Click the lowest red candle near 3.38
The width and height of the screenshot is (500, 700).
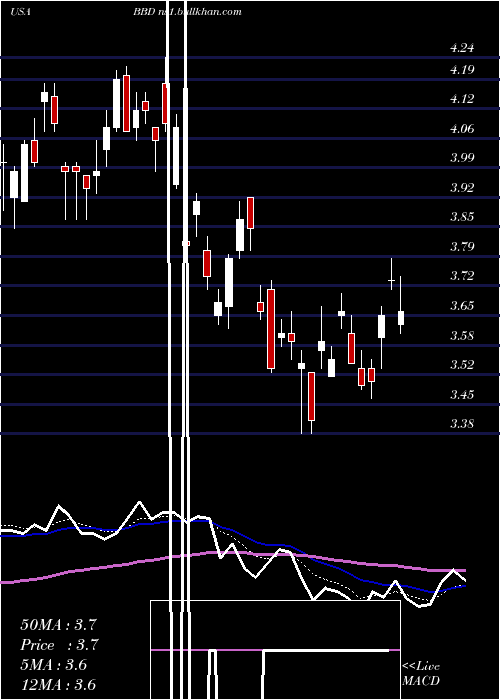(x=312, y=396)
